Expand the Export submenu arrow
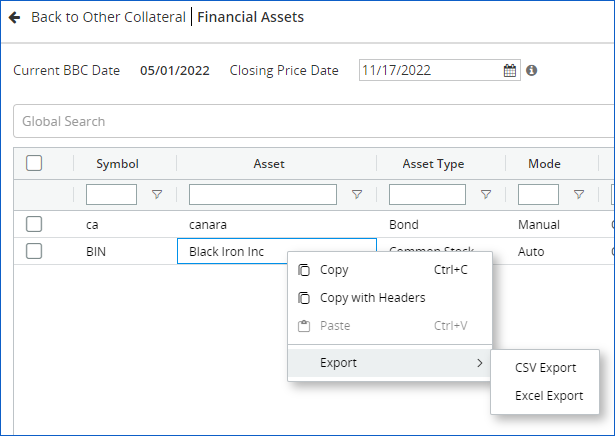 [479, 363]
